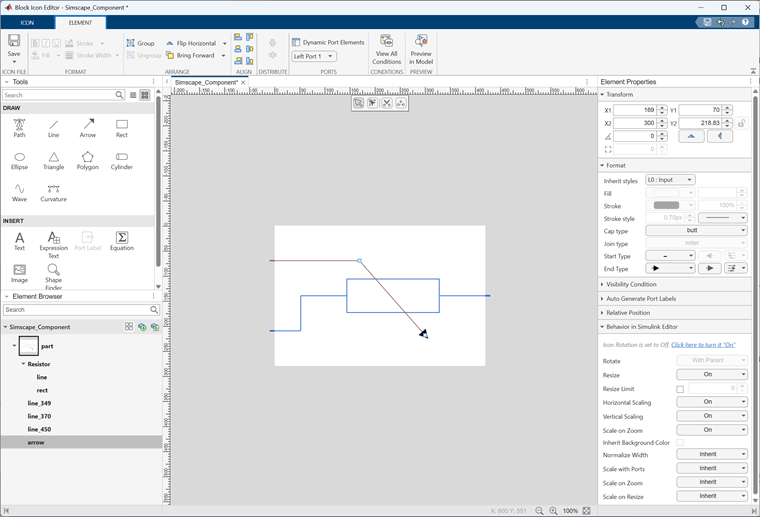Select the Triangle drawing tool

tap(53, 160)
